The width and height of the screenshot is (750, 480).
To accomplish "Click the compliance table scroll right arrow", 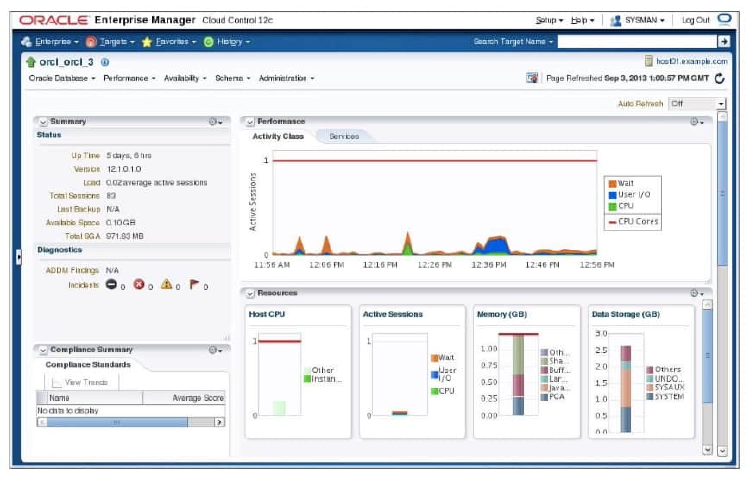I will [219, 422].
